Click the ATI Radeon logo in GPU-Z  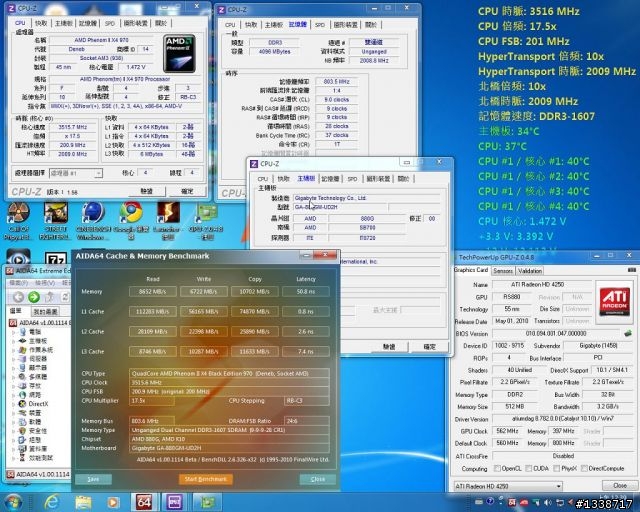(615, 303)
